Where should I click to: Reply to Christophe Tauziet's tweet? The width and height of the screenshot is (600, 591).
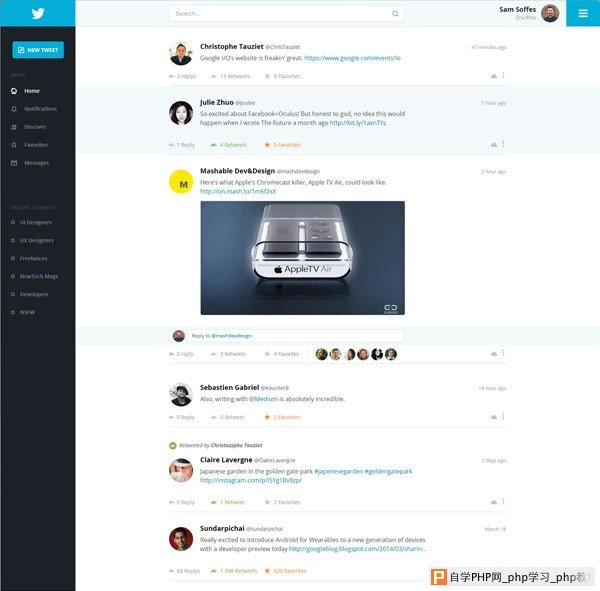coord(183,76)
